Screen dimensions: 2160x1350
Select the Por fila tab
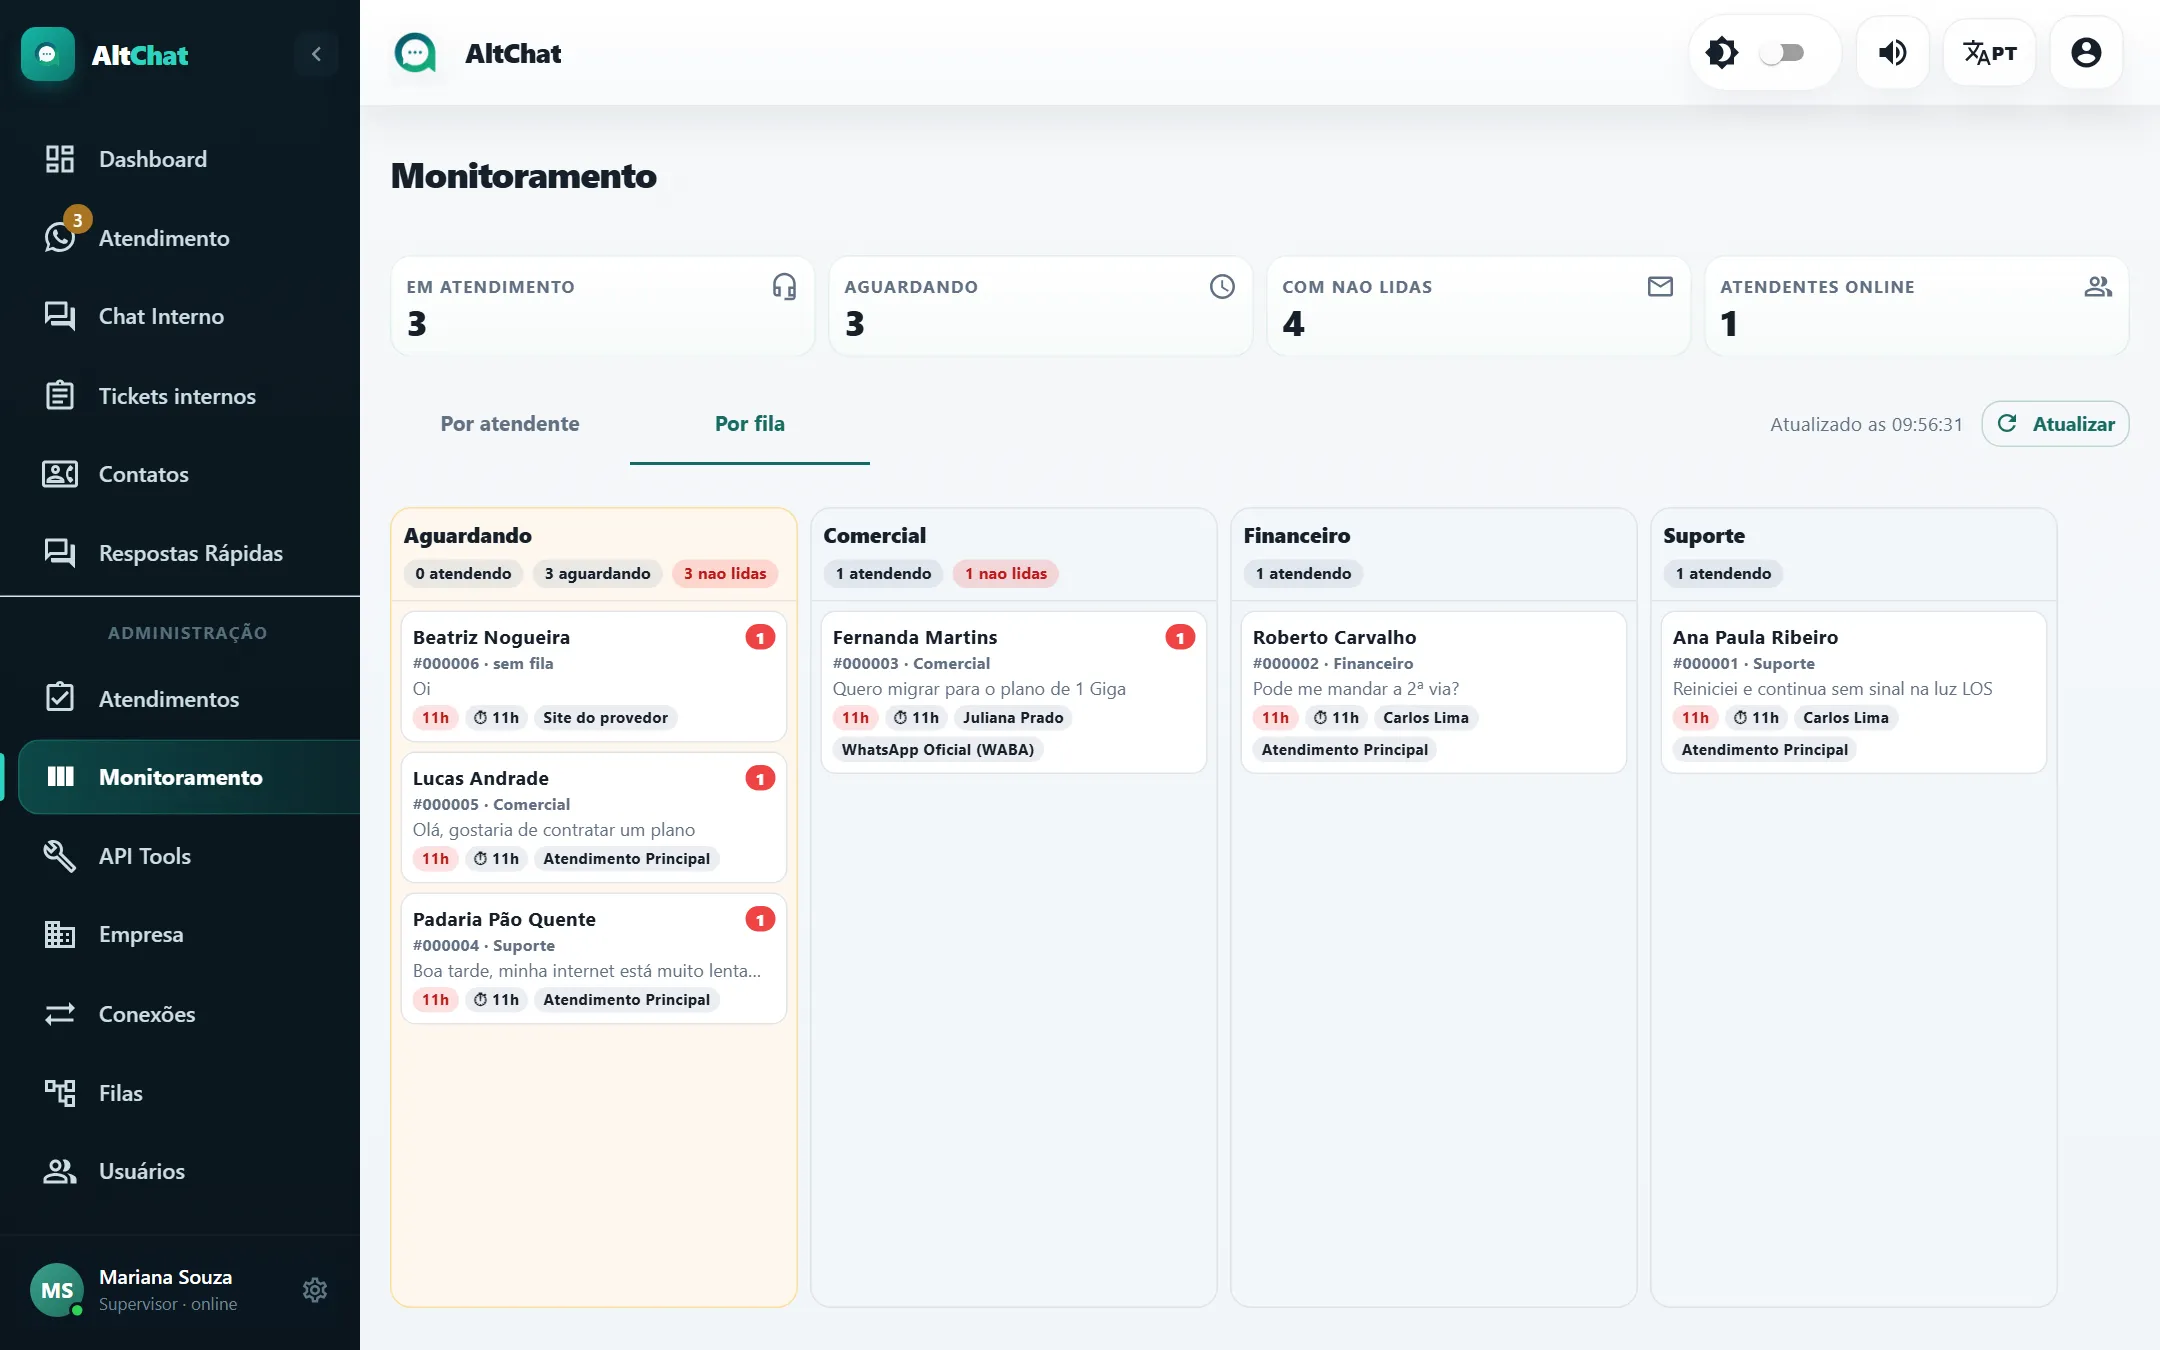tap(750, 424)
